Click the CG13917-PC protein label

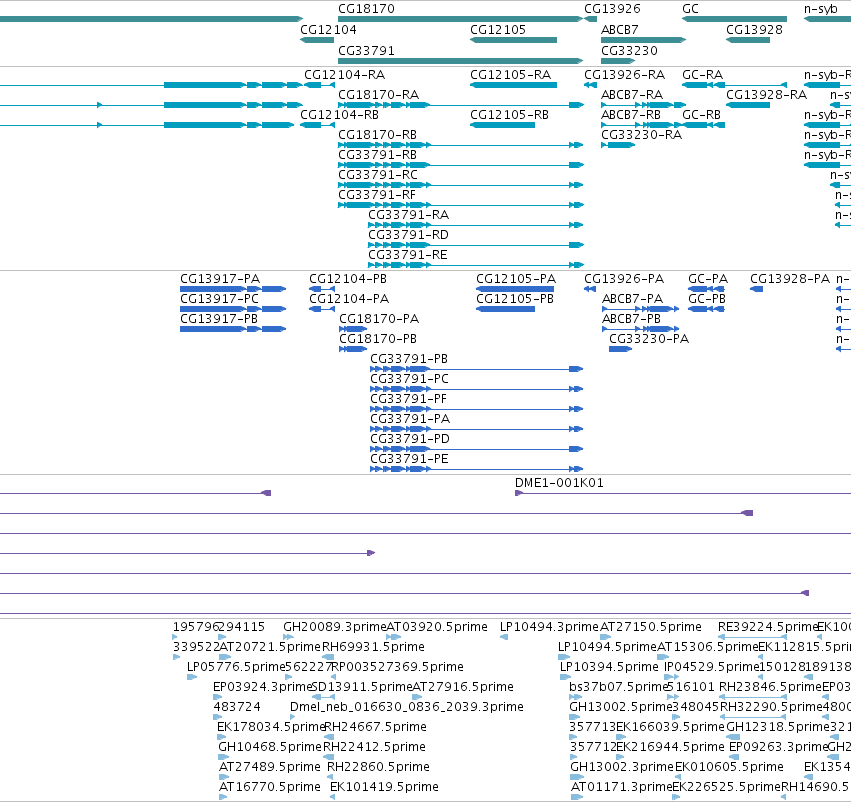tap(220, 299)
